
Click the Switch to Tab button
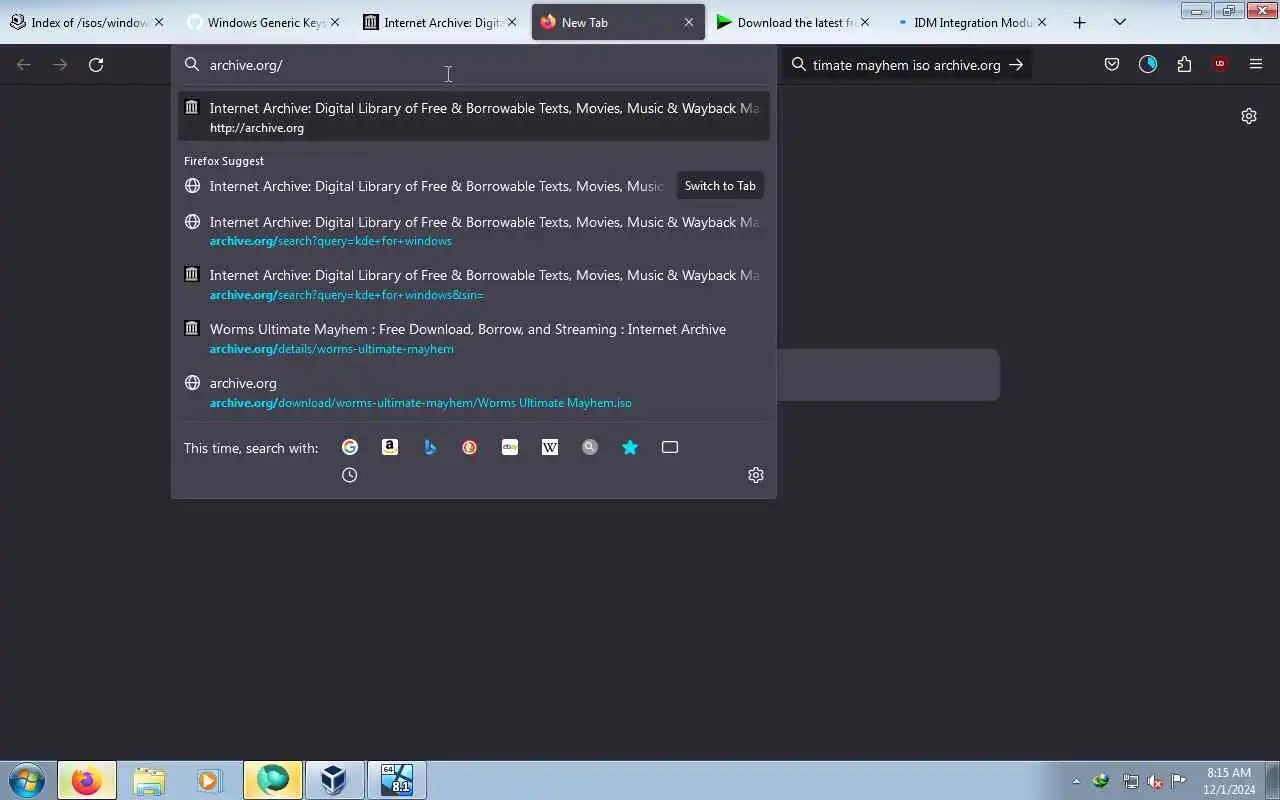tap(720, 186)
